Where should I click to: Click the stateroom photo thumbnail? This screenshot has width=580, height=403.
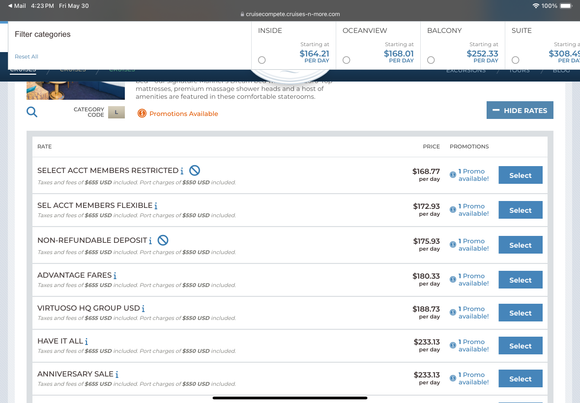coord(75,90)
